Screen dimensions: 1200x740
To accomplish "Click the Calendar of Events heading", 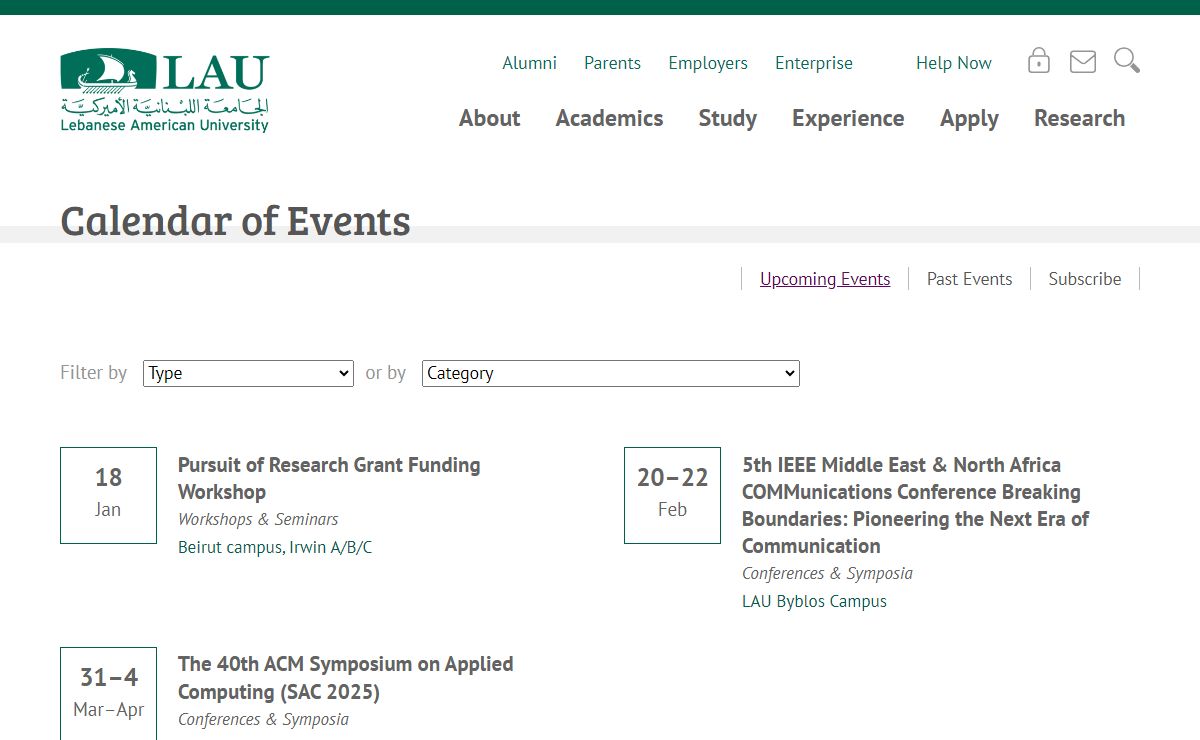I will [235, 221].
